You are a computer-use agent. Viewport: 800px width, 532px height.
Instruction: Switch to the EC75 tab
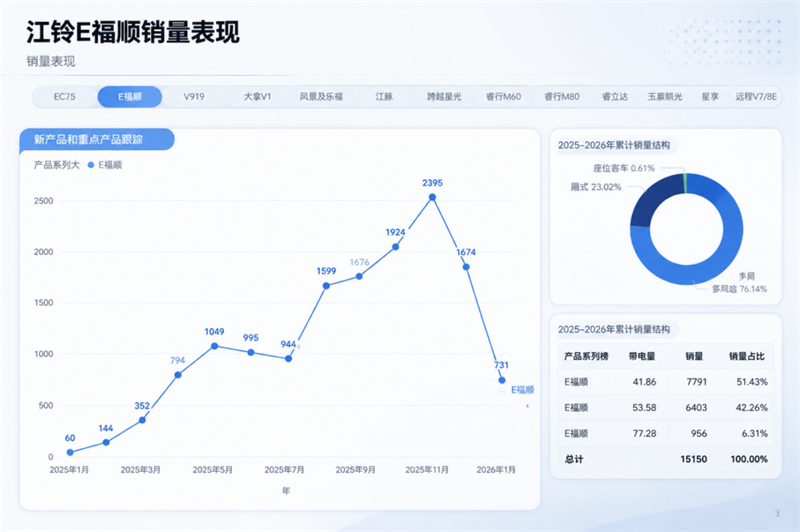pyautogui.click(x=65, y=97)
